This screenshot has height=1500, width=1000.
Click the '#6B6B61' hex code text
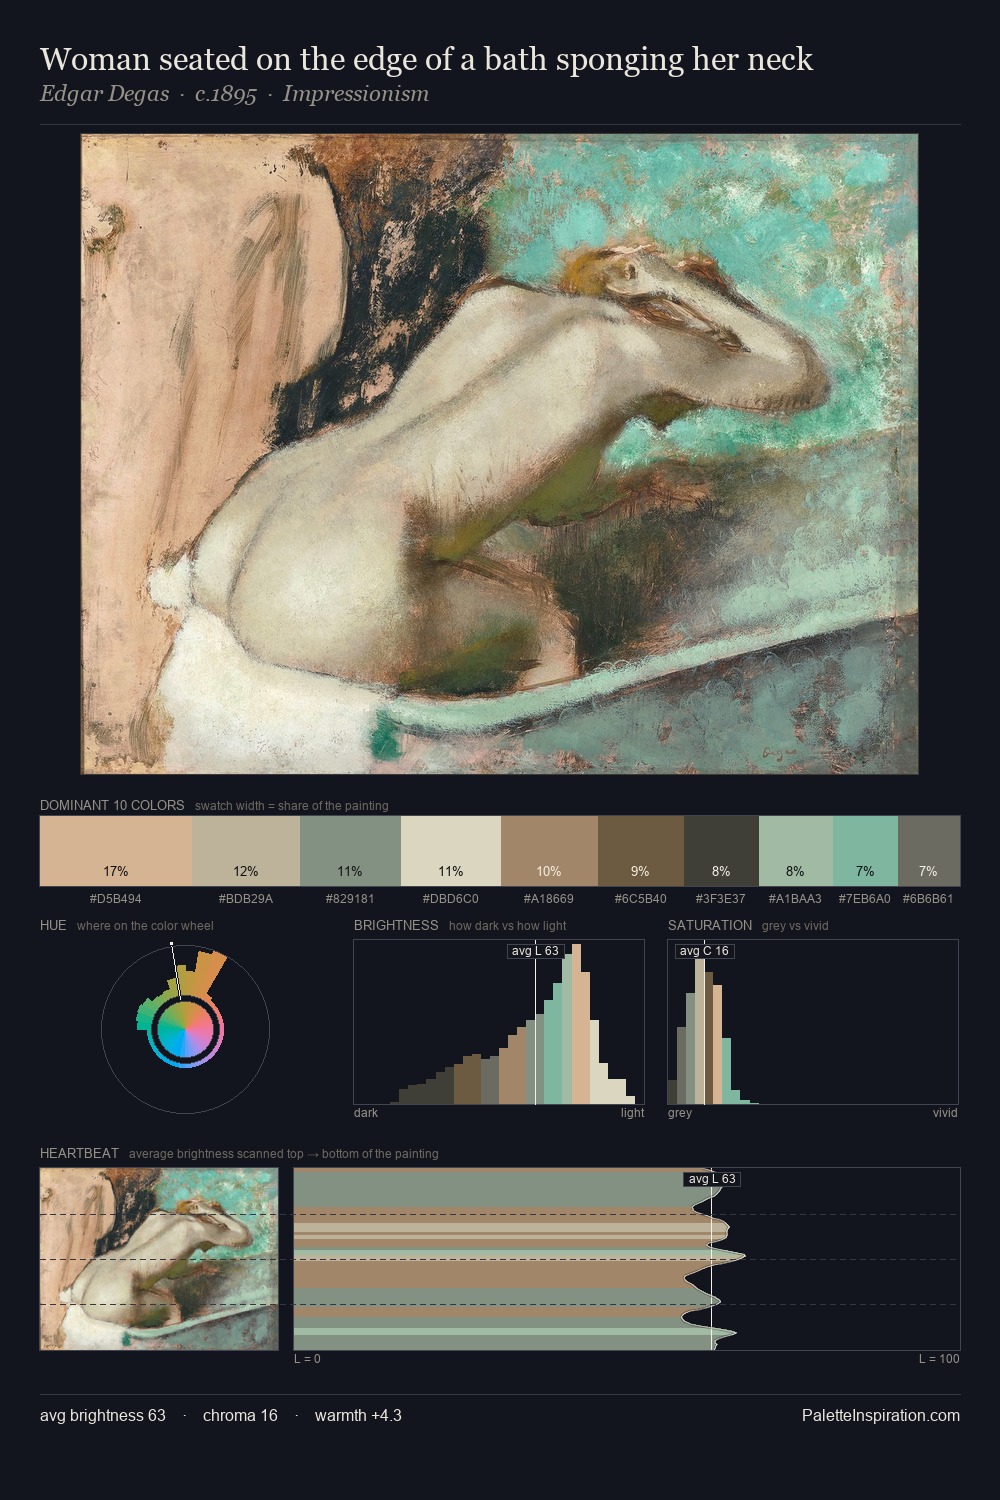point(929,899)
